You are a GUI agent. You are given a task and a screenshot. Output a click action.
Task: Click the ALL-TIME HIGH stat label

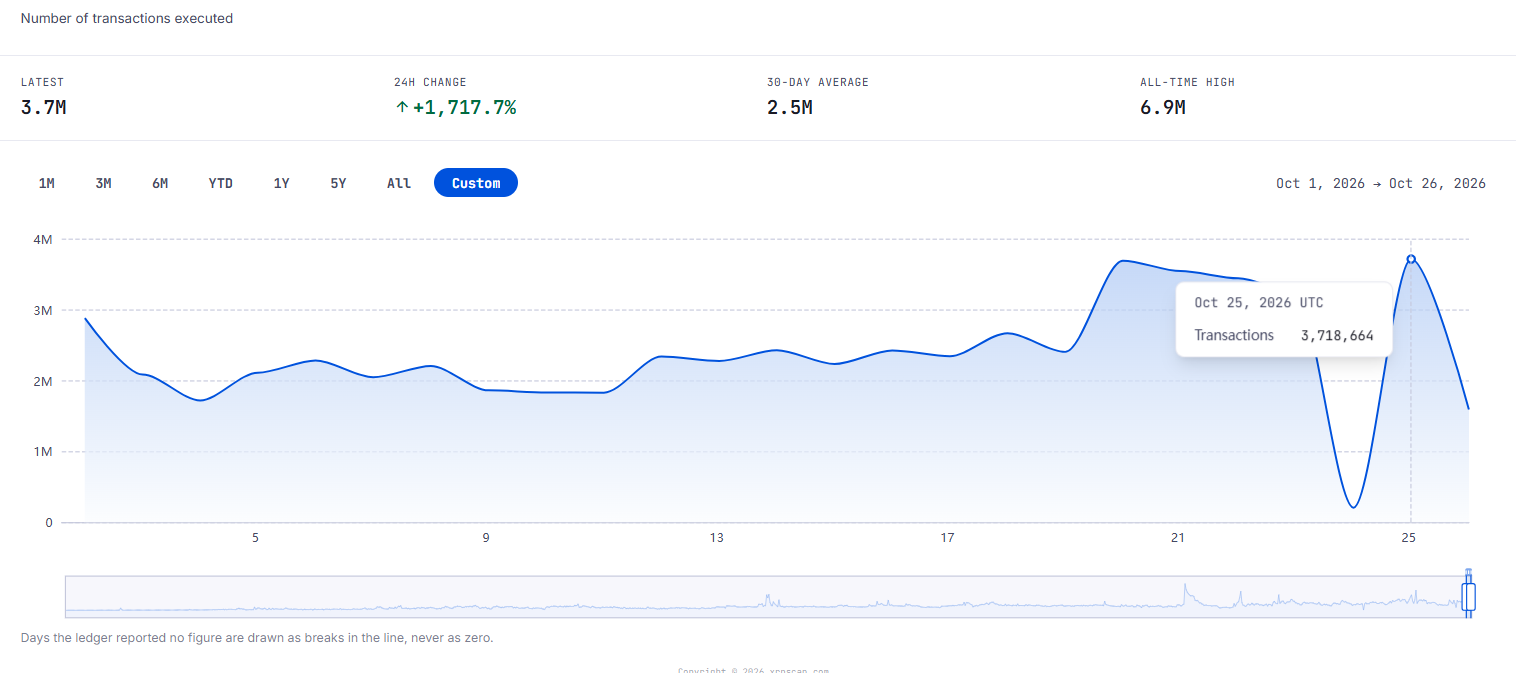coord(1187,82)
